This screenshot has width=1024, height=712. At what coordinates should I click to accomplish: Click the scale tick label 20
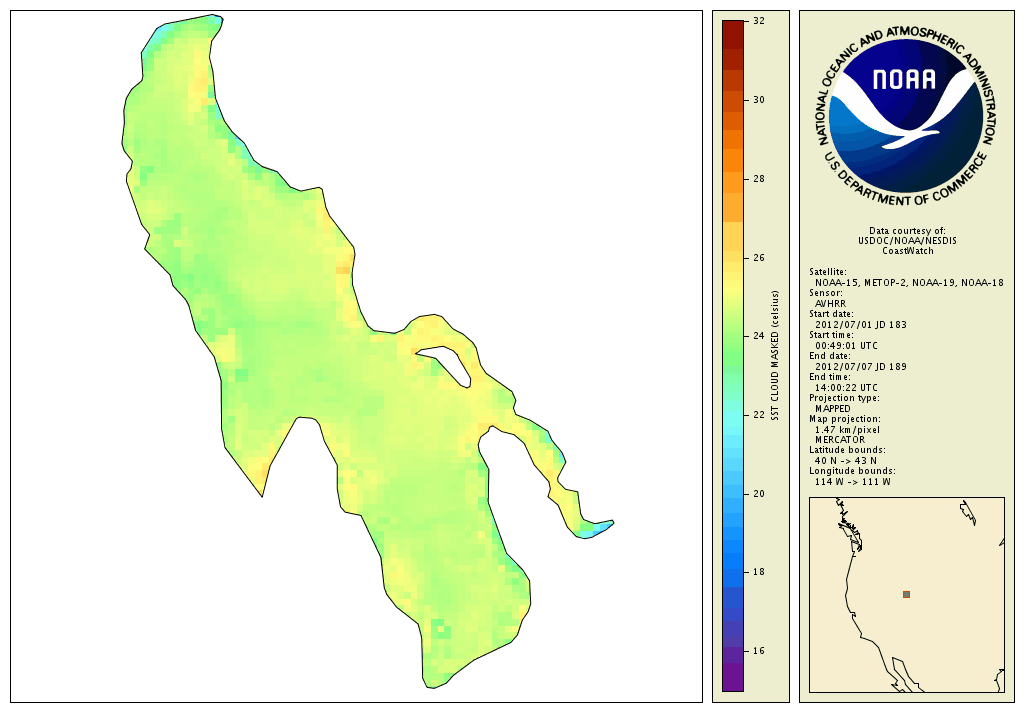pyautogui.click(x=758, y=494)
